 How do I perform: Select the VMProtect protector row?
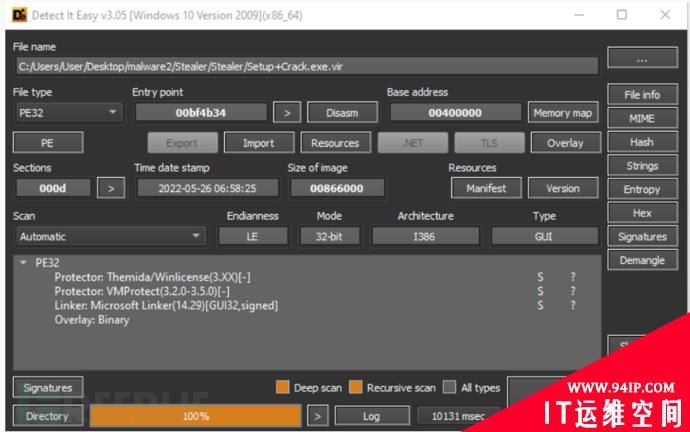coord(142,291)
